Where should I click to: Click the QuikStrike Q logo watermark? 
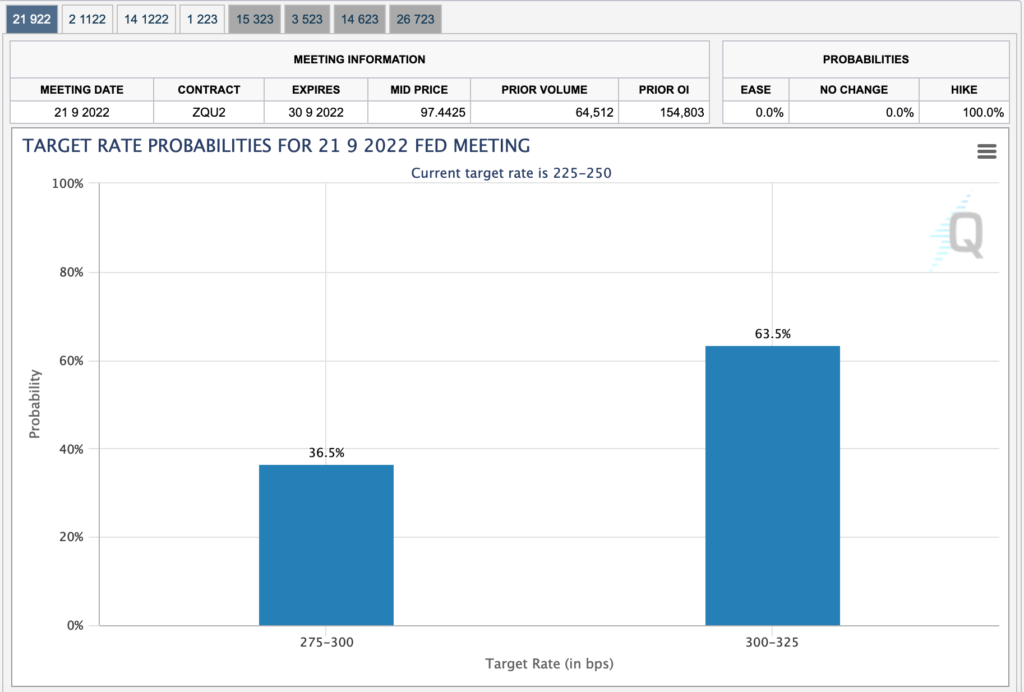[961, 235]
